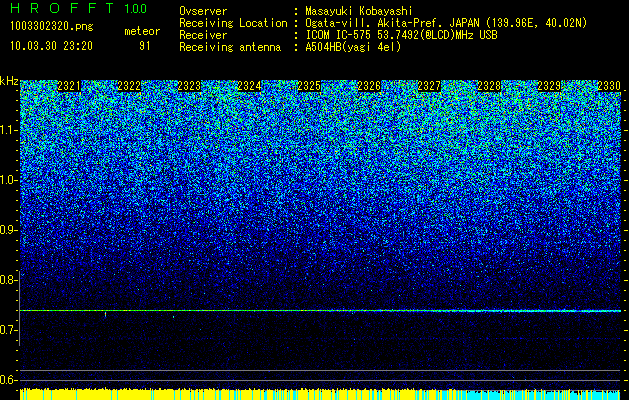
Task: Click the A504HB(yagi 4el) antenna text
Action: pyautogui.click(x=353, y=47)
